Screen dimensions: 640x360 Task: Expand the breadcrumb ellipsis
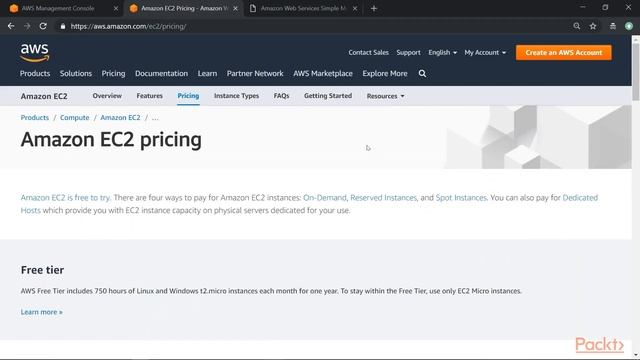pos(155,118)
